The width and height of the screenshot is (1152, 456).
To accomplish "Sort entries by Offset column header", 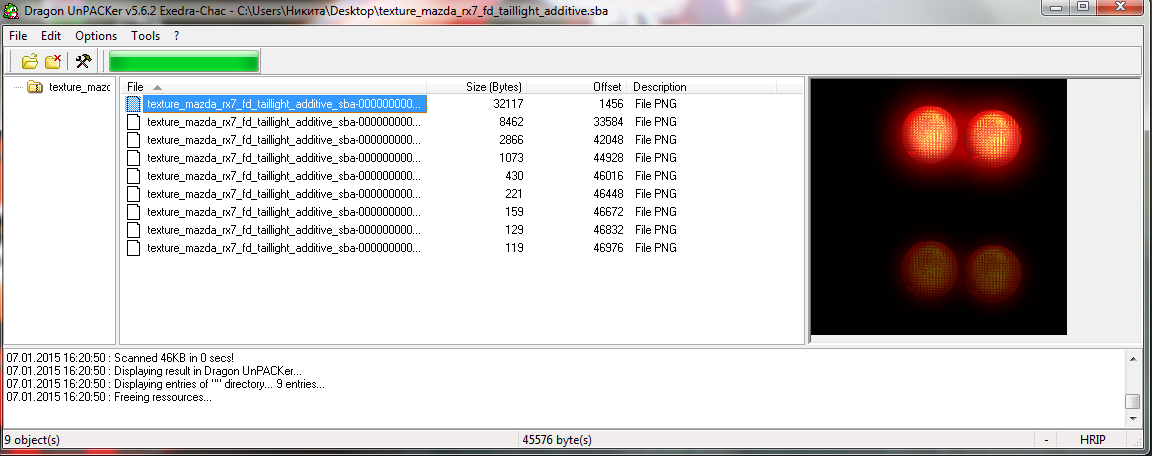I will pyautogui.click(x=606, y=87).
